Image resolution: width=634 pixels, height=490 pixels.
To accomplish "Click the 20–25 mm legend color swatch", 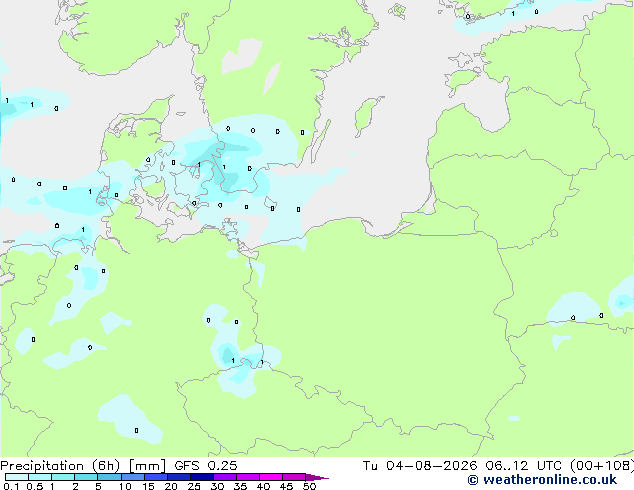I will [179, 477].
